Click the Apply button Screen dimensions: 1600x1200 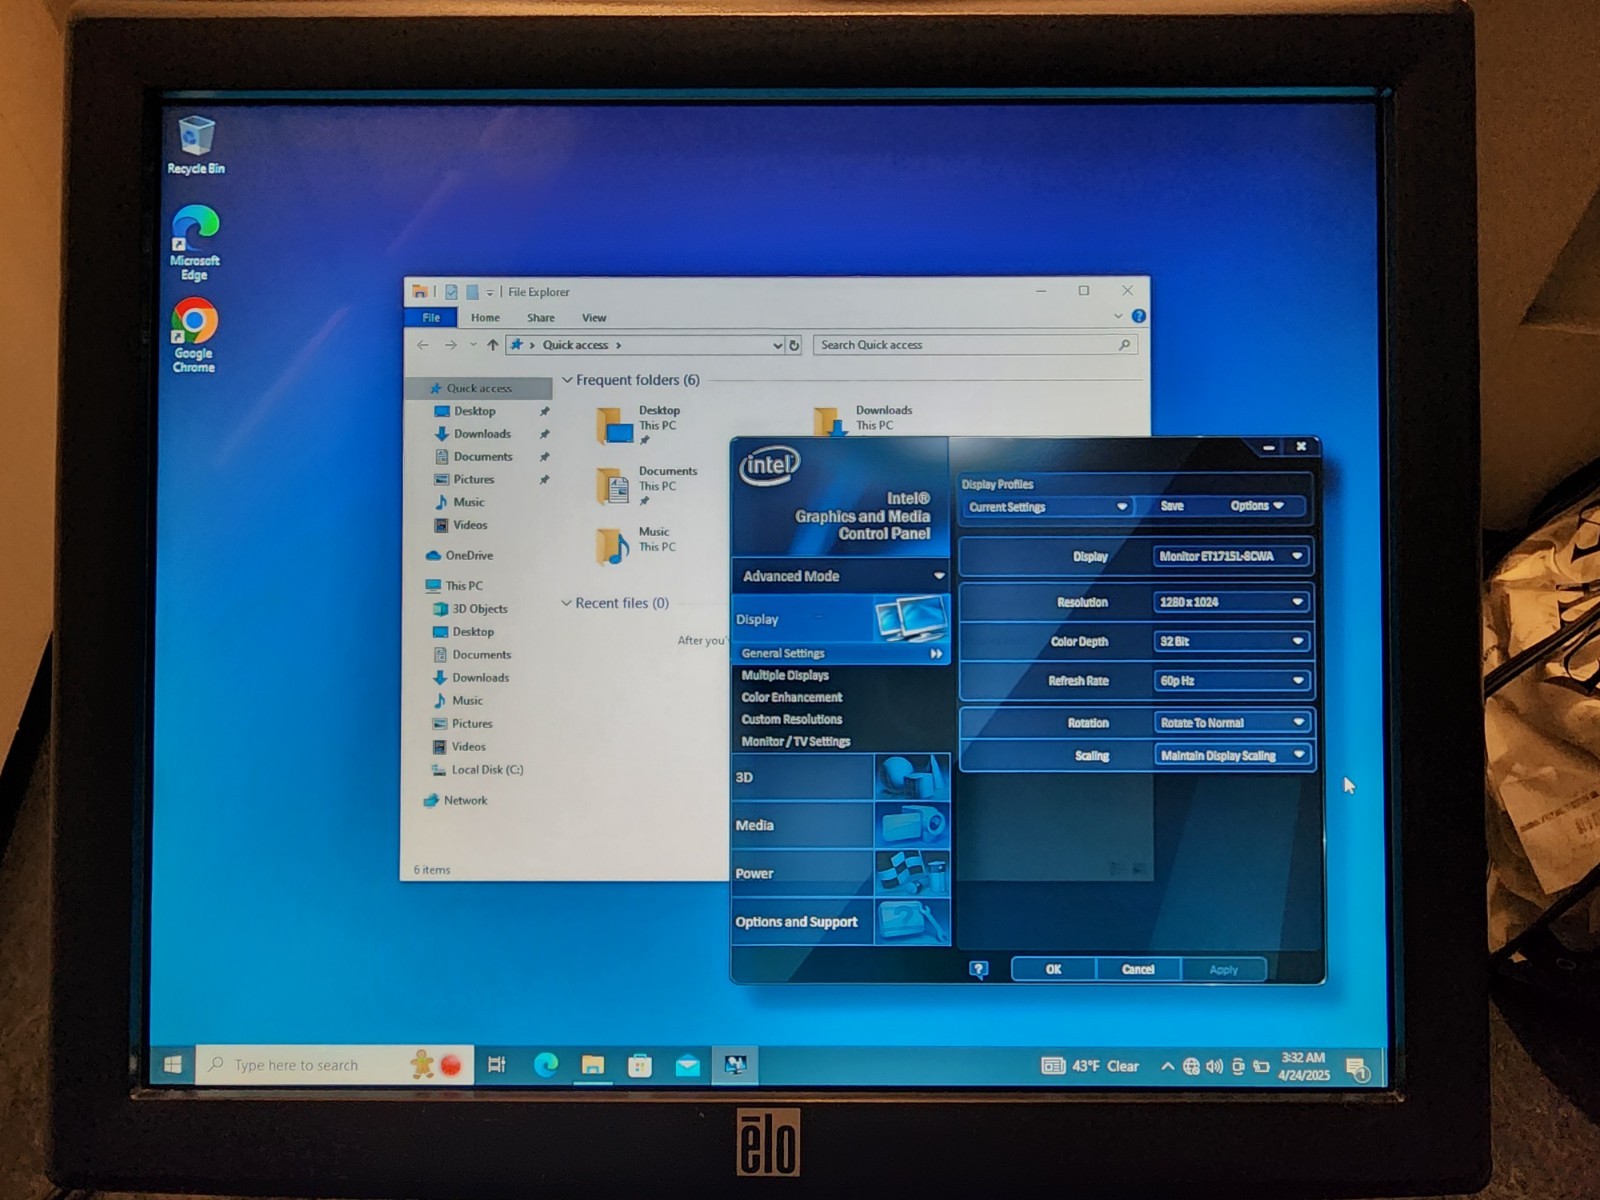tap(1223, 969)
